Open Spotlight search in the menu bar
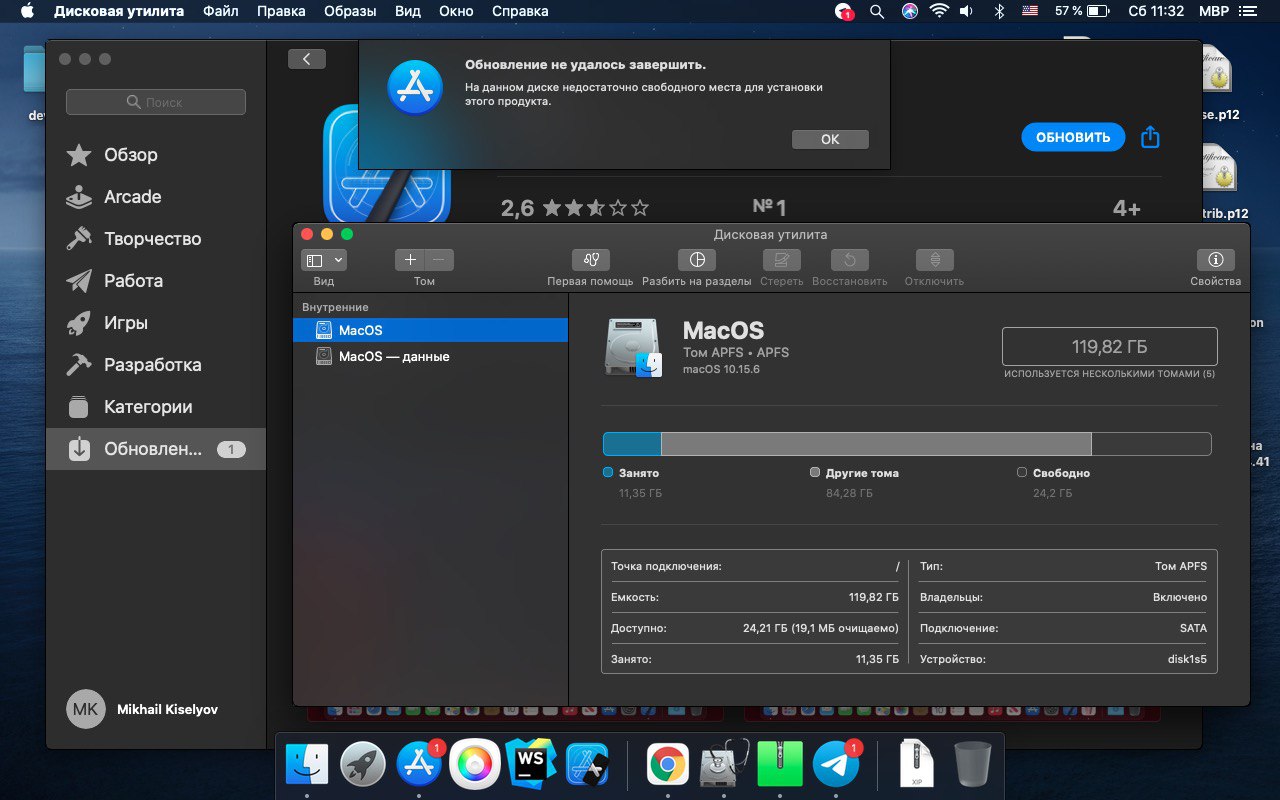This screenshot has height=800, width=1280. [x=877, y=11]
